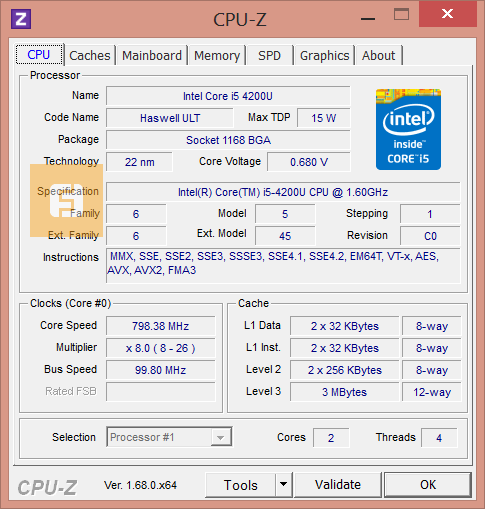Open the Mainboard tab
The height and width of the screenshot is (509, 485).
pos(152,55)
